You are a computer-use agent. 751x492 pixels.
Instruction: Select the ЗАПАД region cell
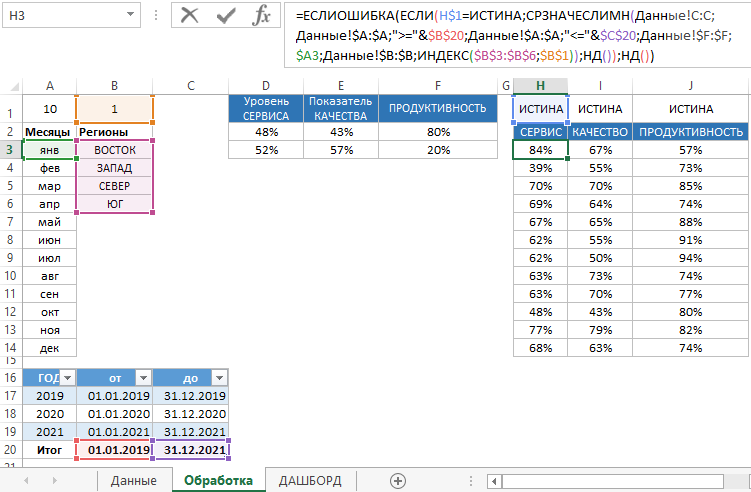pyautogui.click(x=115, y=168)
